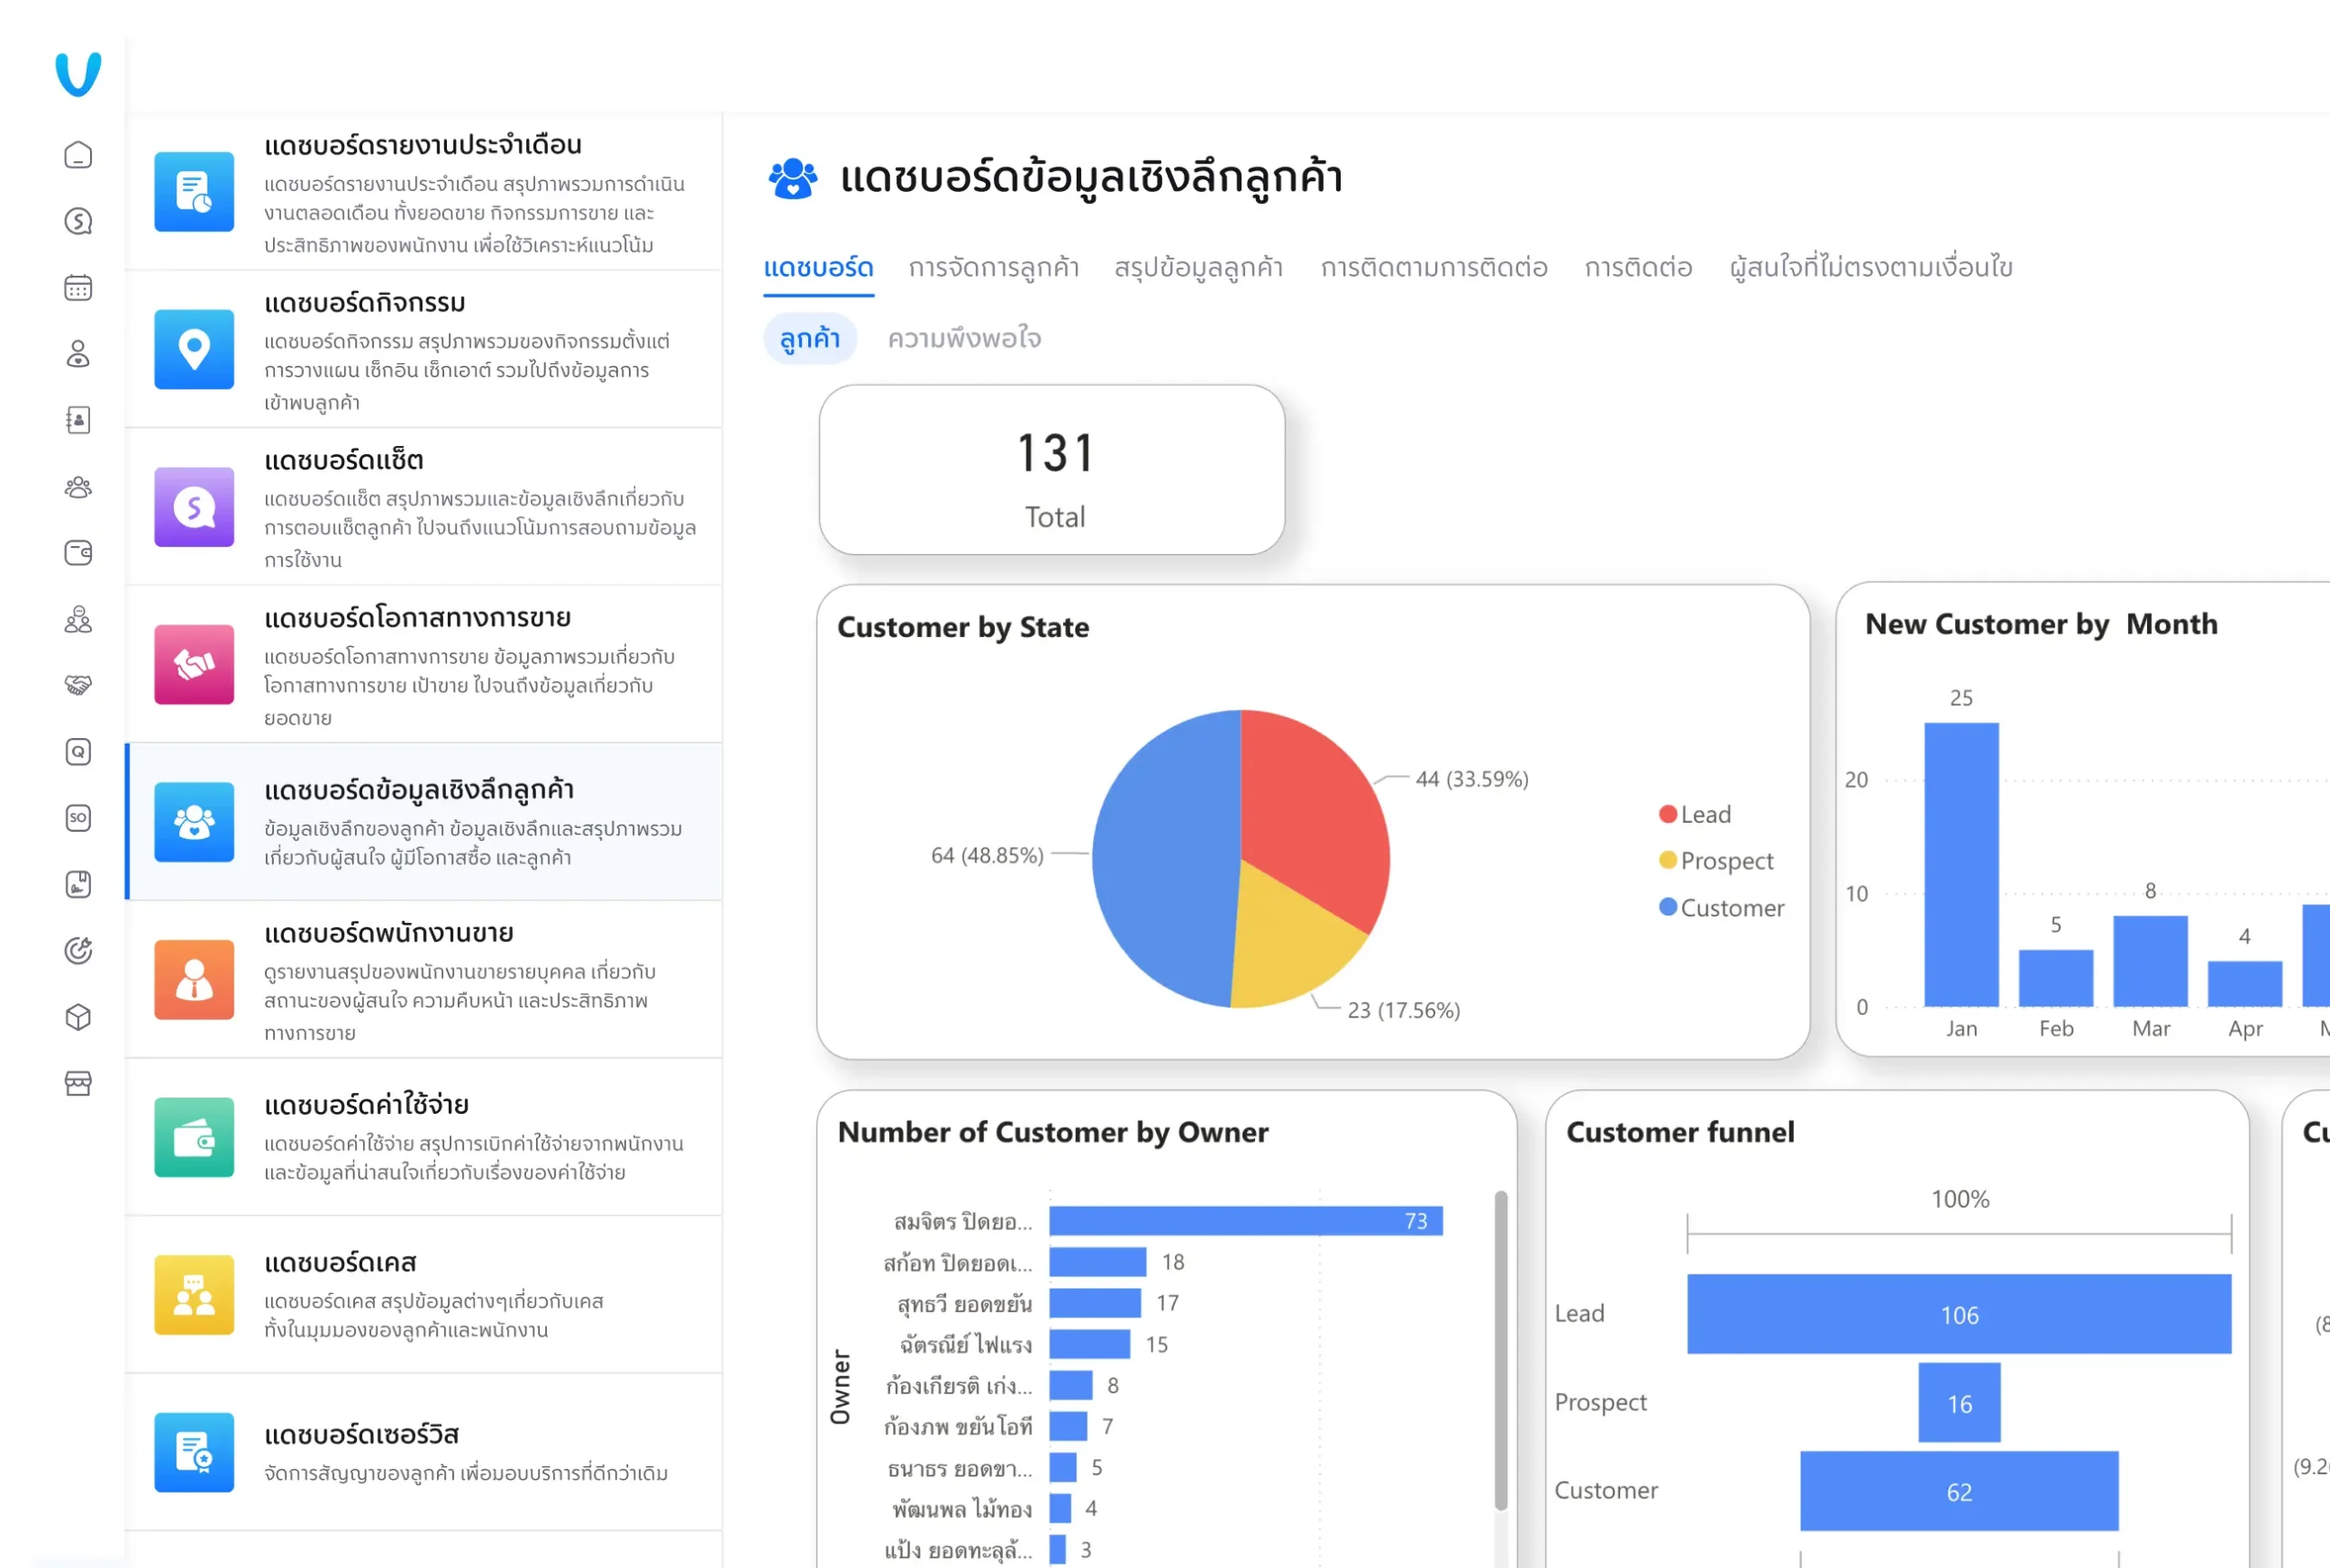Viewport: 2330px width, 1568px height.
Task: Click the 131 Total card
Action: click(x=1052, y=470)
